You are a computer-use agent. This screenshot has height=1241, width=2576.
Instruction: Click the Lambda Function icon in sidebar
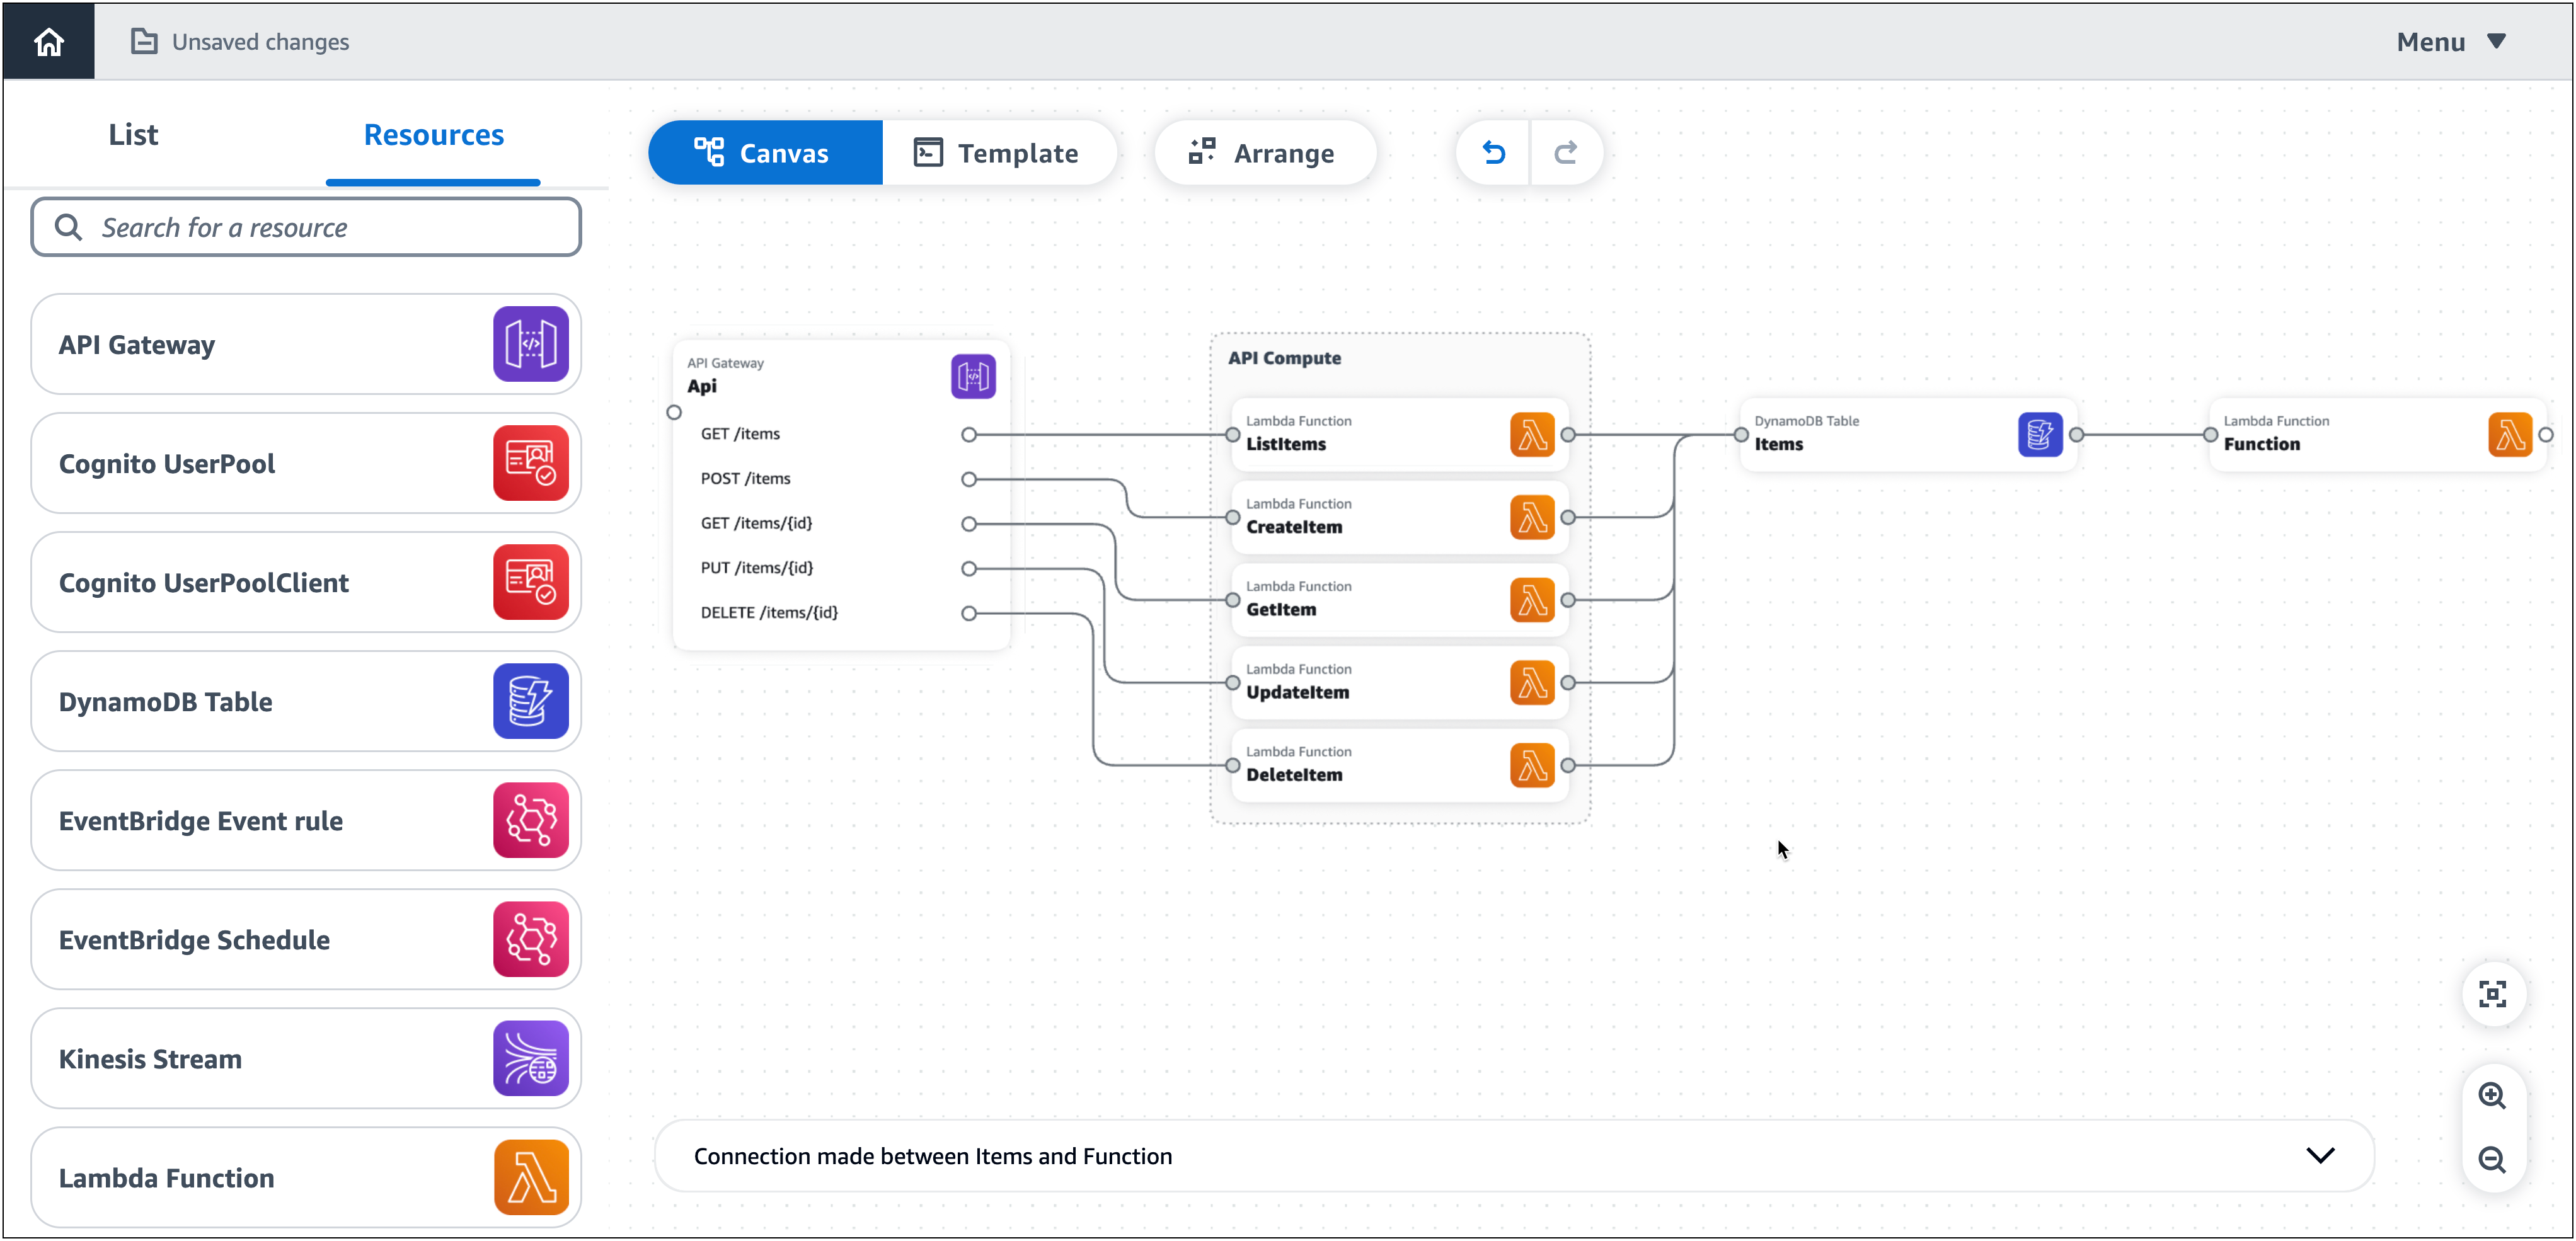pyautogui.click(x=529, y=1177)
